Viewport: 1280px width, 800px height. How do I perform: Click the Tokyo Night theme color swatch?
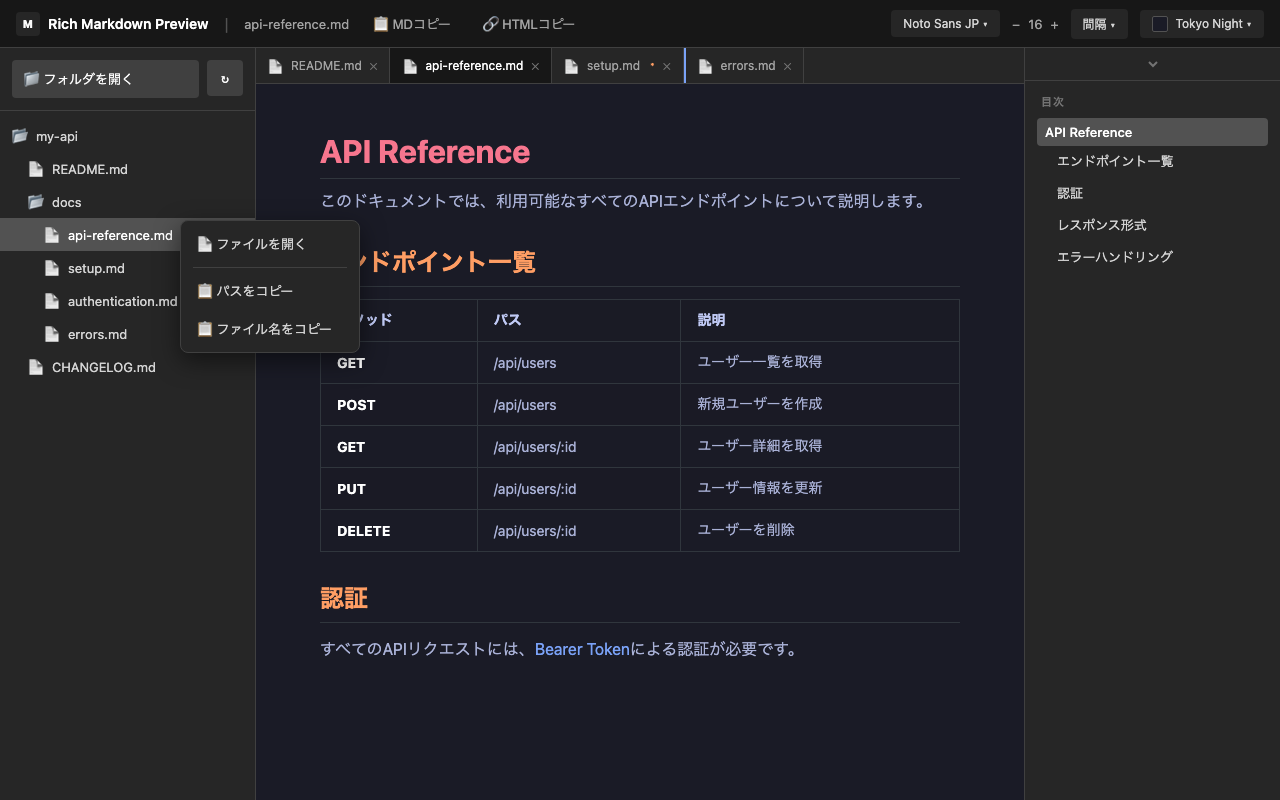[x=1160, y=24]
